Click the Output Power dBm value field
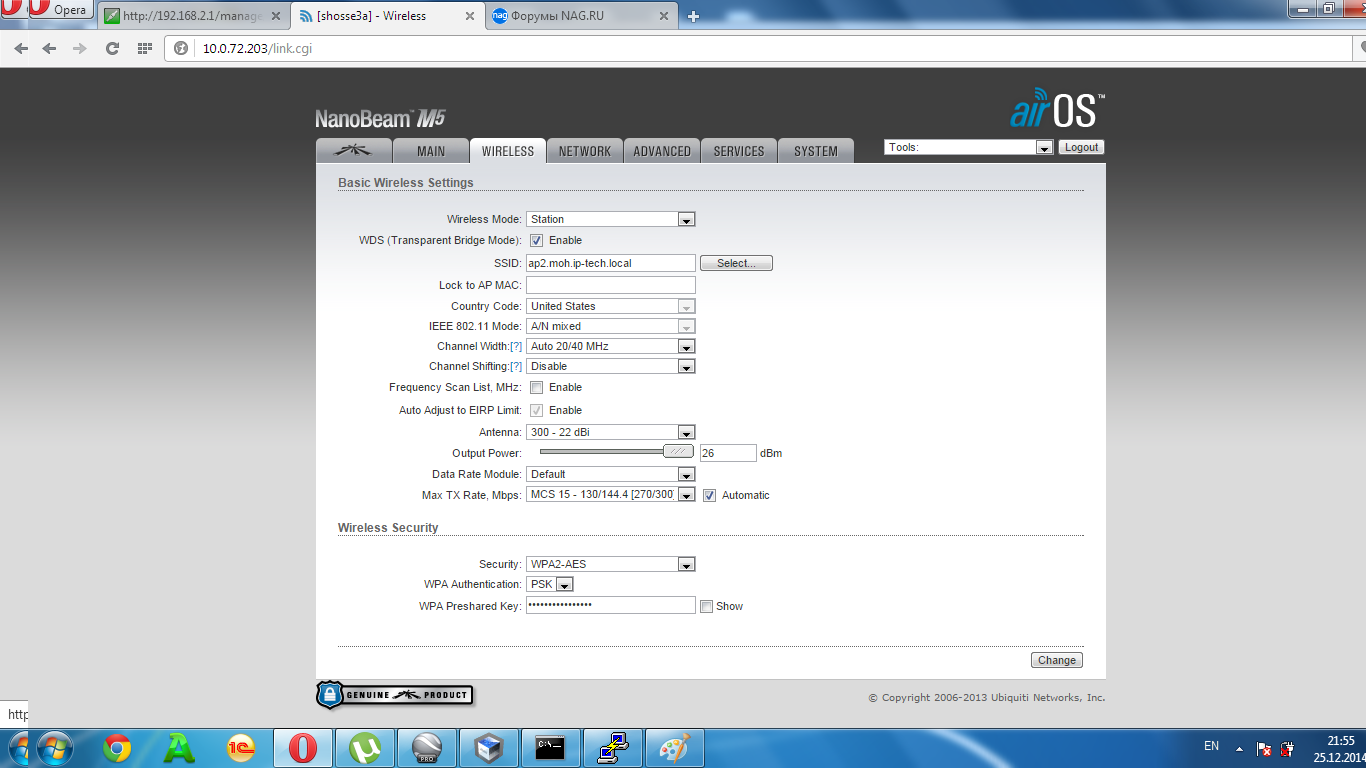Image resolution: width=1366 pixels, height=768 pixels. (728, 453)
